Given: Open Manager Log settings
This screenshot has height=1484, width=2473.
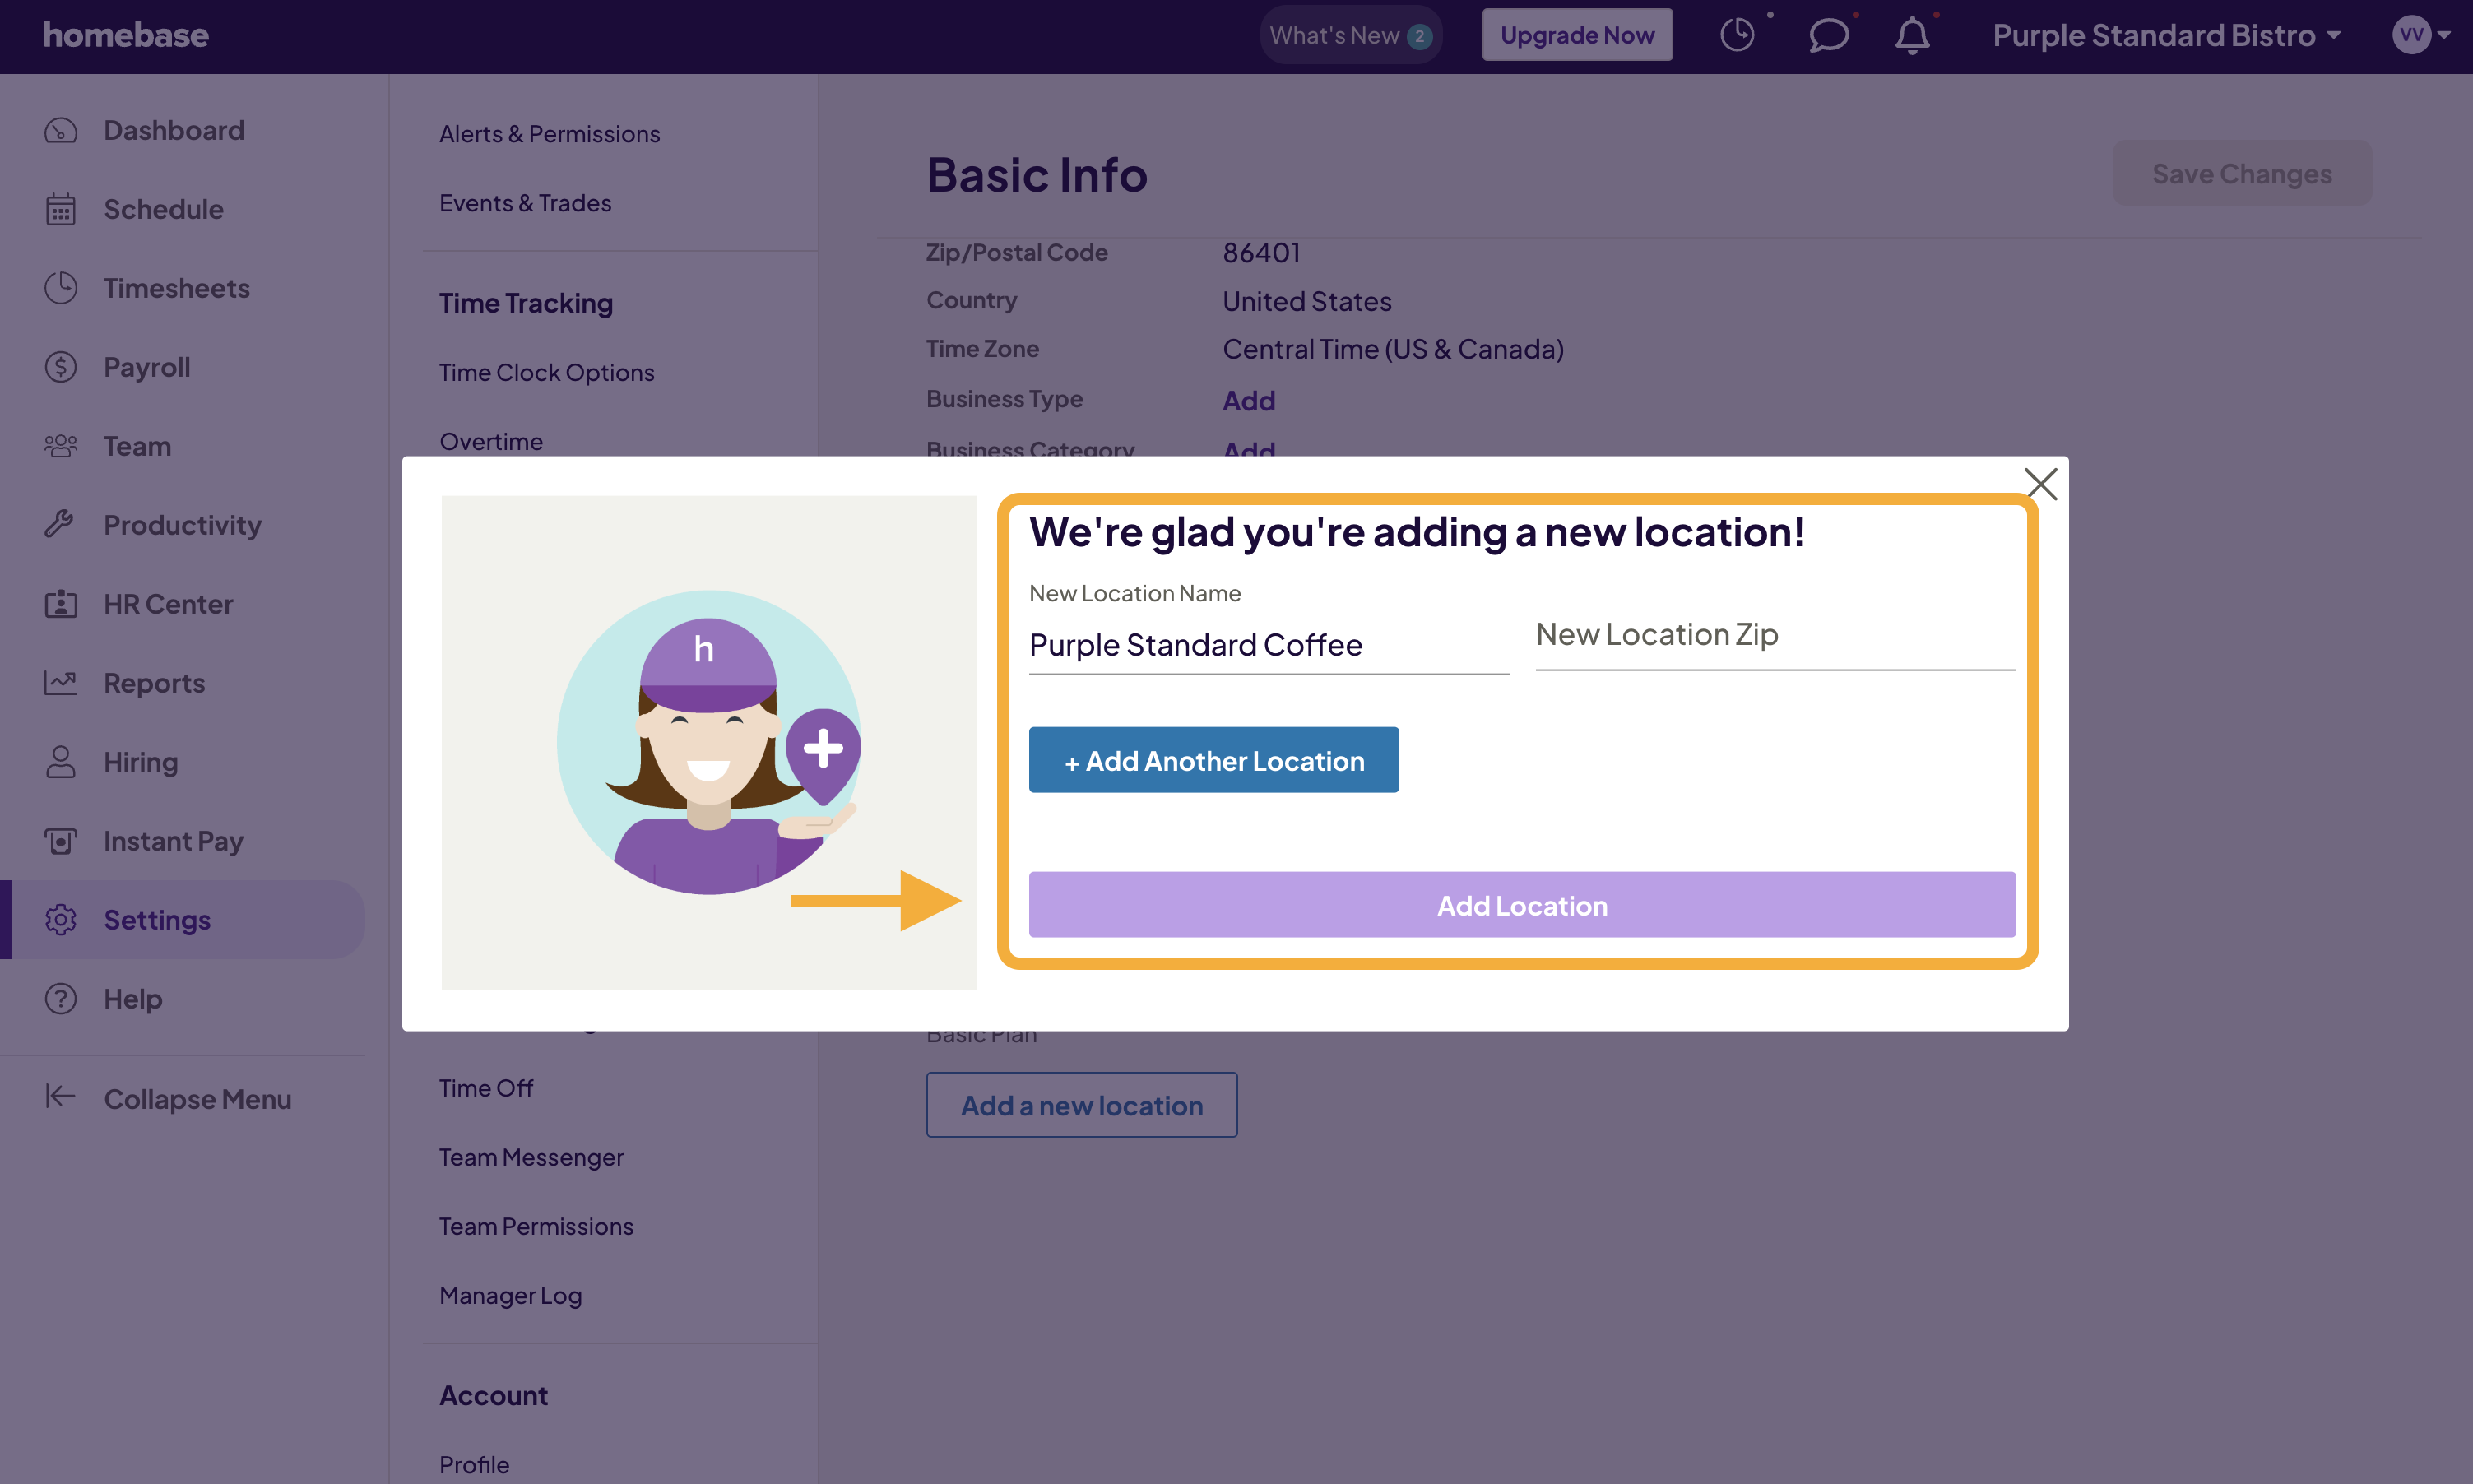Looking at the screenshot, I should click(510, 1295).
